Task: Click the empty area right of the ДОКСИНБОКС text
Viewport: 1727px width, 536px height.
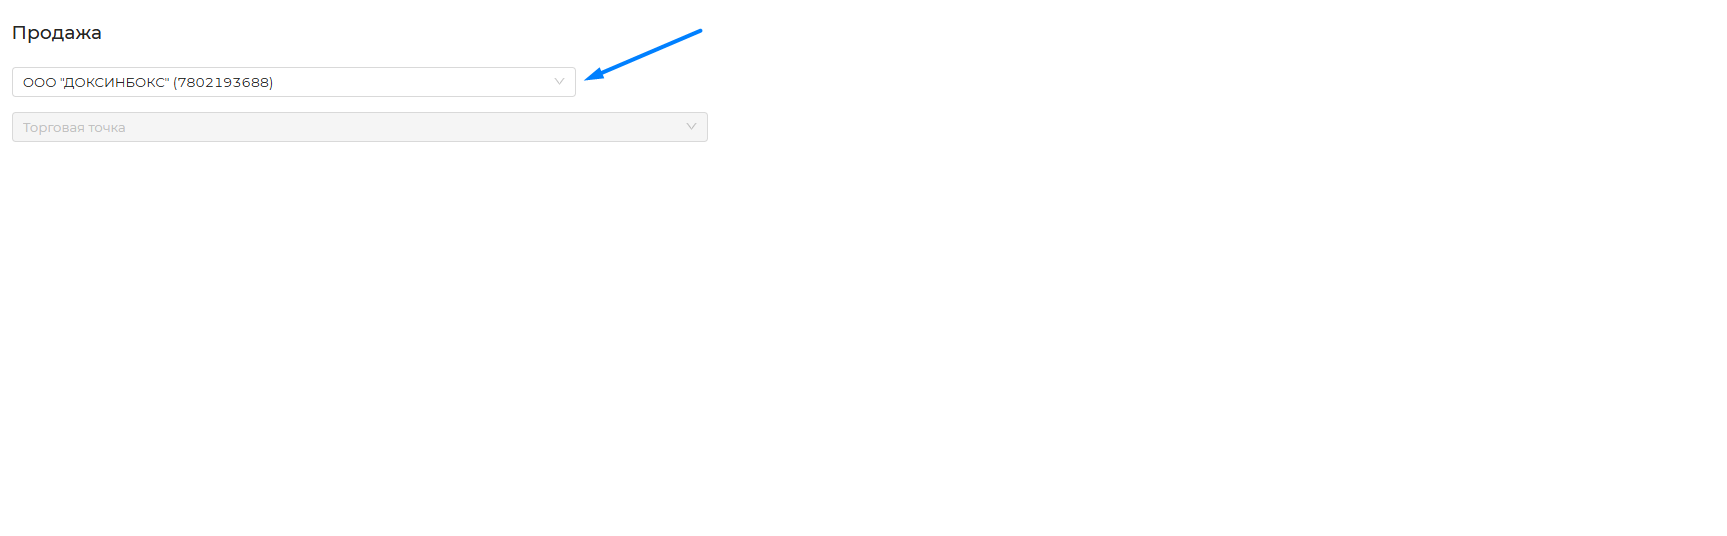Action: coord(410,82)
